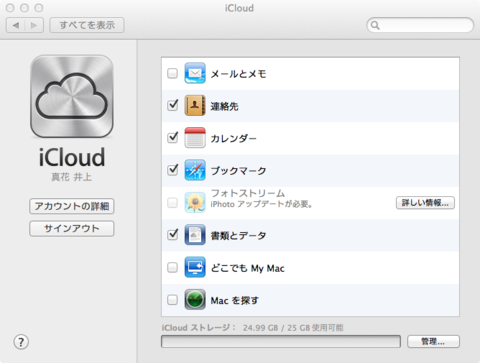Click the カレンダー label text
480x363 pixels.
point(234,138)
